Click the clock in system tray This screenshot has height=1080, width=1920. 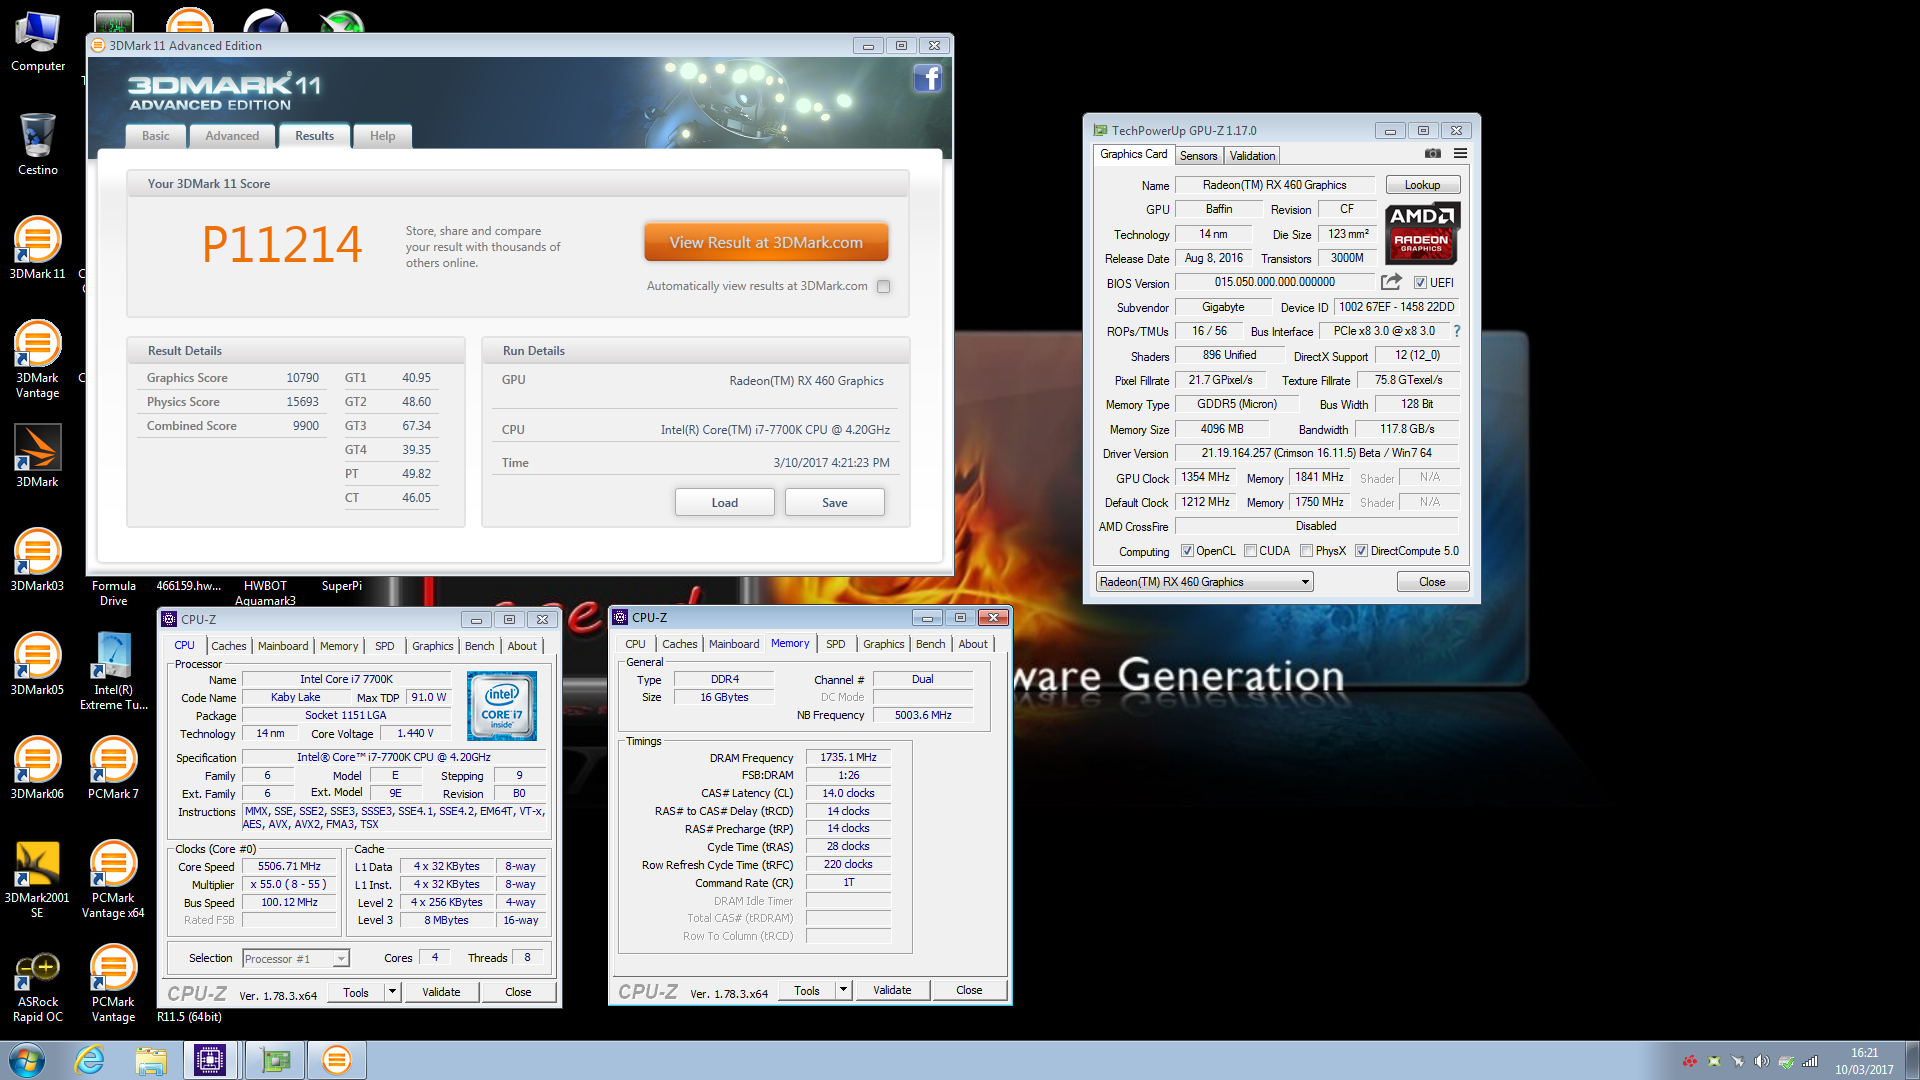pos(1864,1061)
